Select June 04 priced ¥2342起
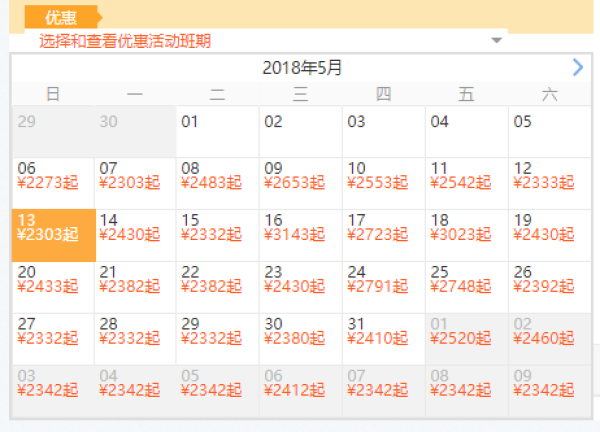600x432 pixels. [135, 391]
